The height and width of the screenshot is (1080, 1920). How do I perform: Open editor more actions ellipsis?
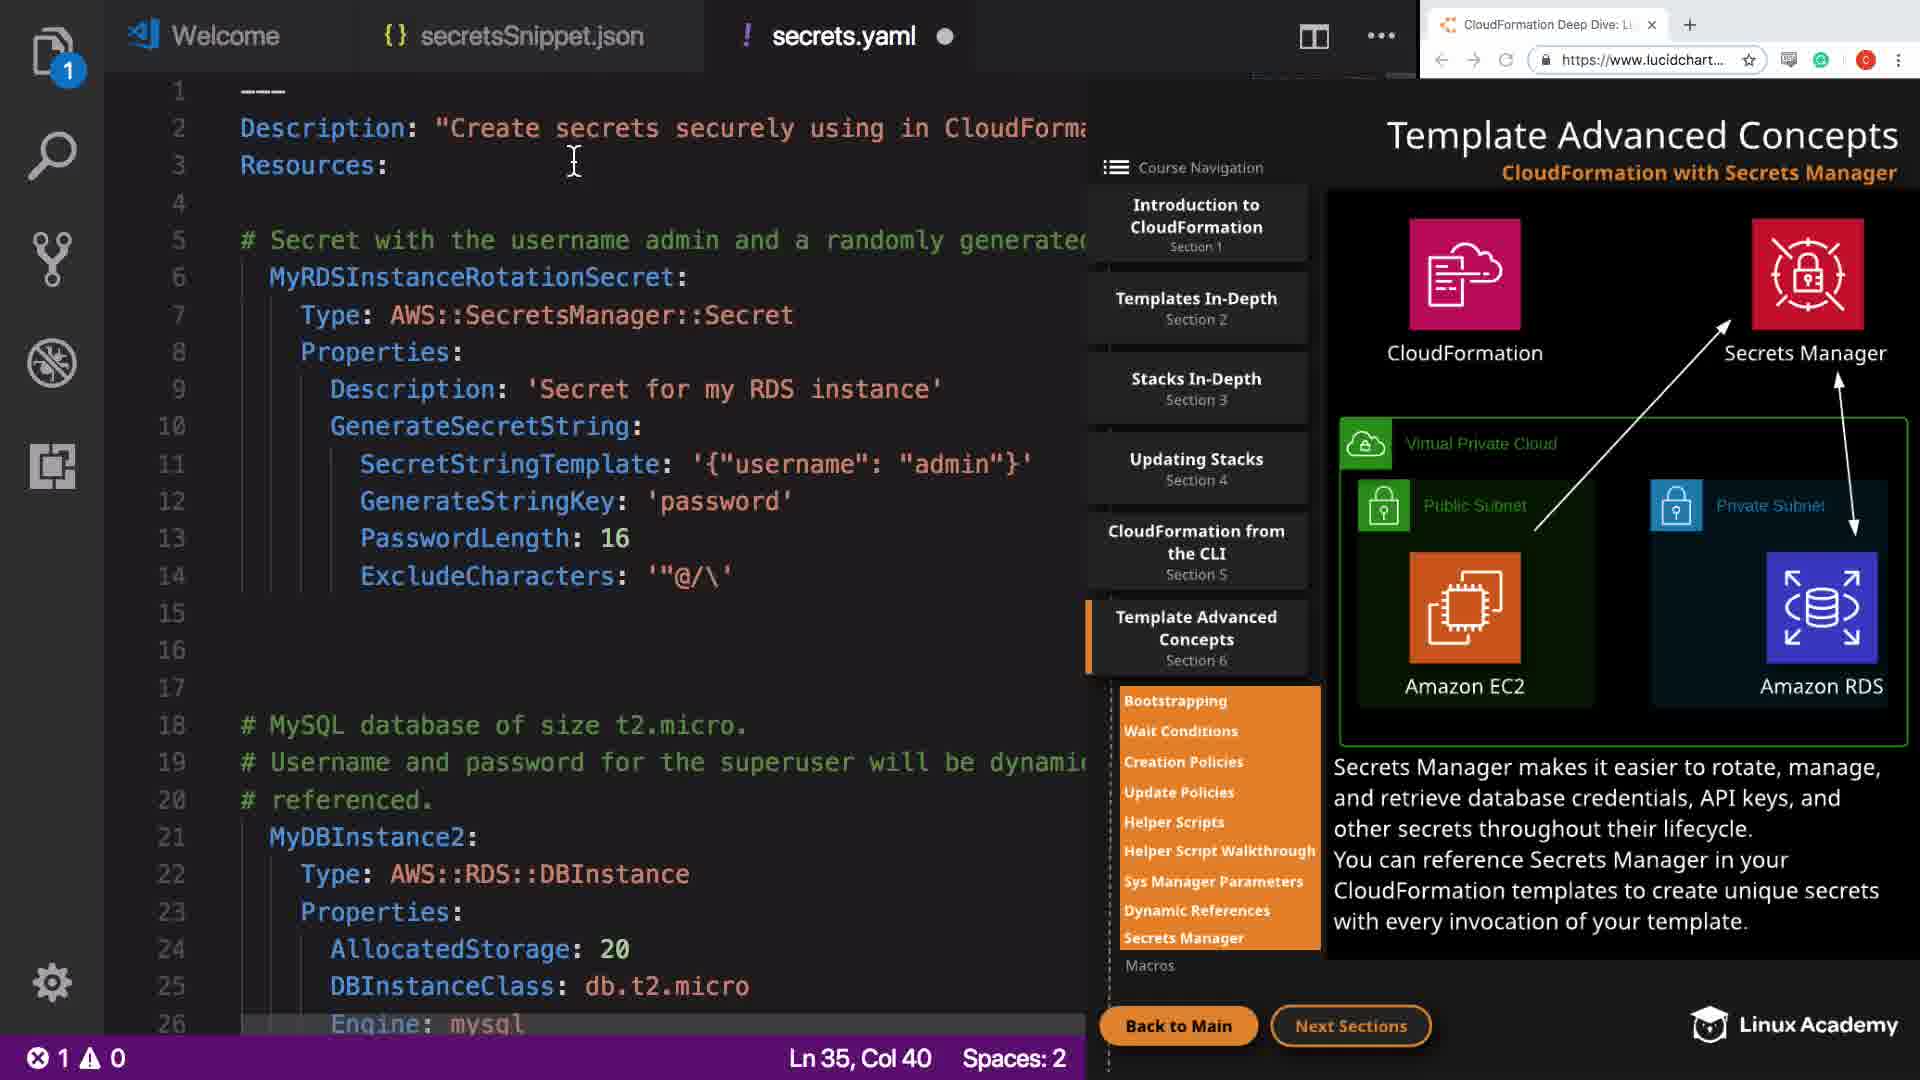pos(1381,36)
